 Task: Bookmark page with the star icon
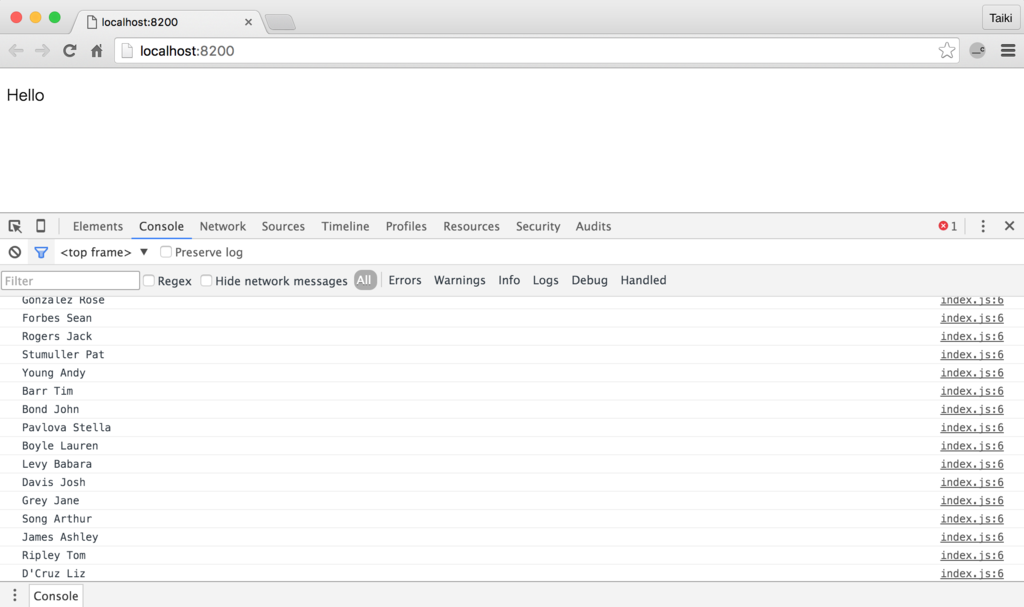[946, 51]
